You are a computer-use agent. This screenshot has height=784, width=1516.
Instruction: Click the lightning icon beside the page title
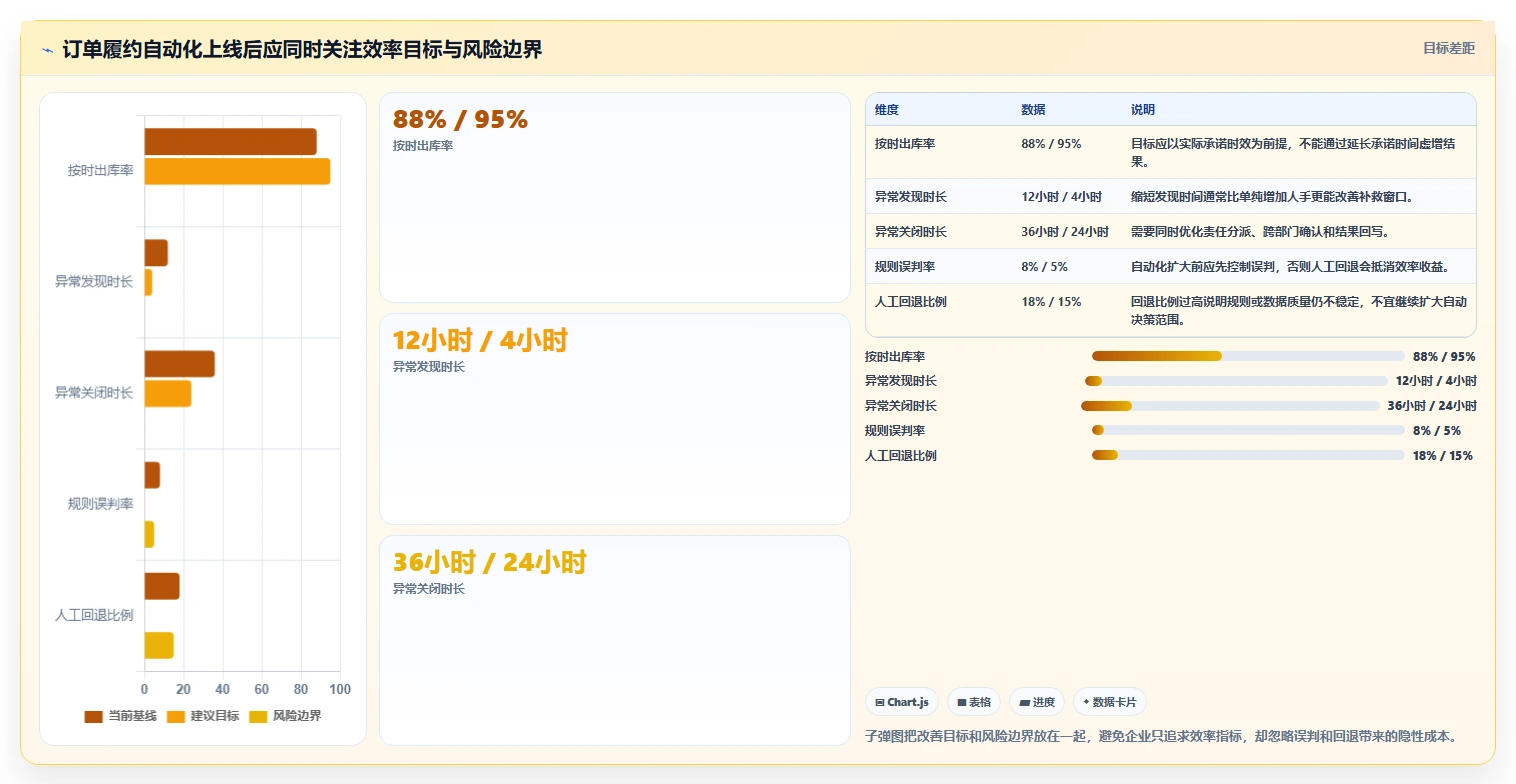pos(48,50)
